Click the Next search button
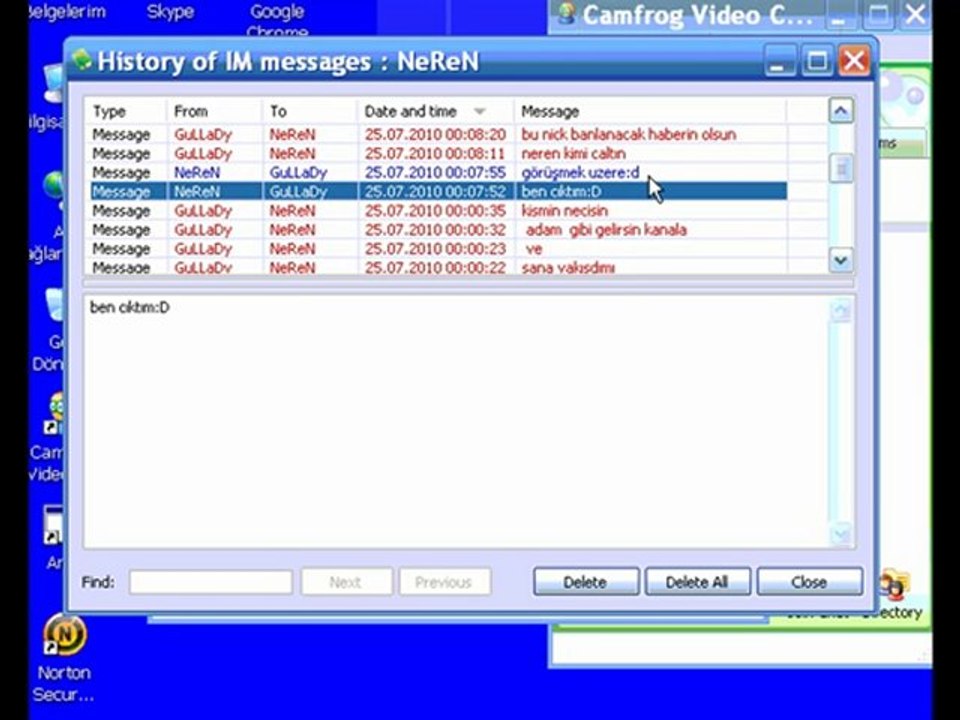The width and height of the screenshot is (960, 720). 346,582
